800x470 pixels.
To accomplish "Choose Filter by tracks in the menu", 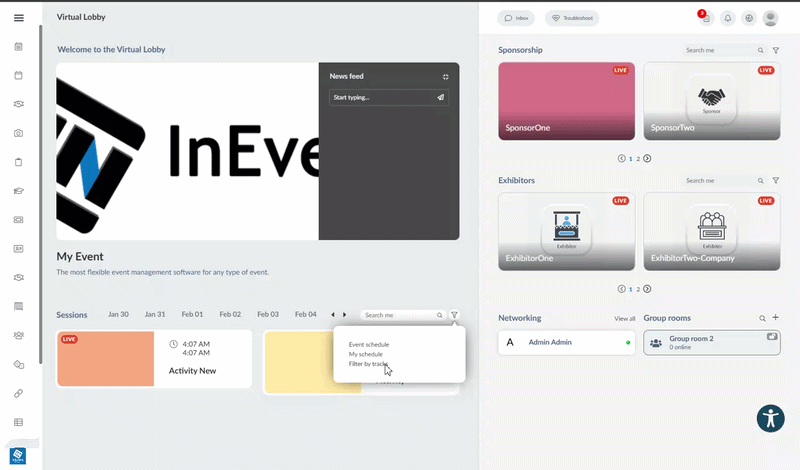I will [368, 364].
